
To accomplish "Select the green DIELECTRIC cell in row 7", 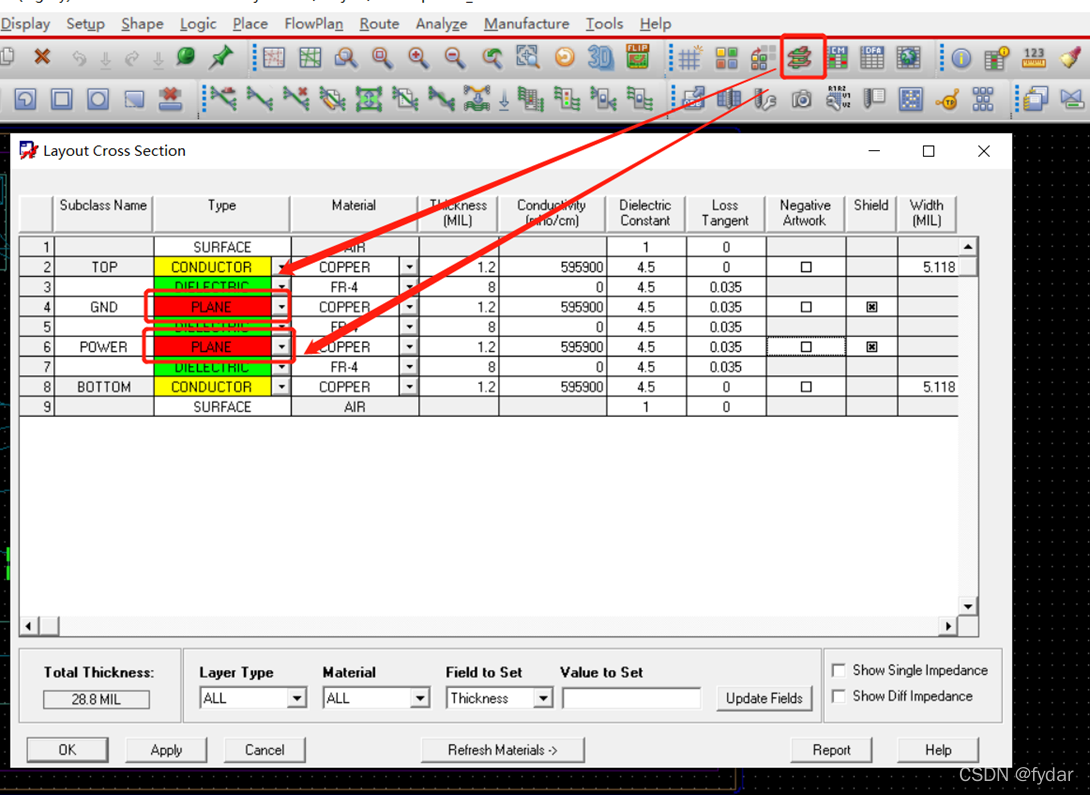I will [212, 366].
